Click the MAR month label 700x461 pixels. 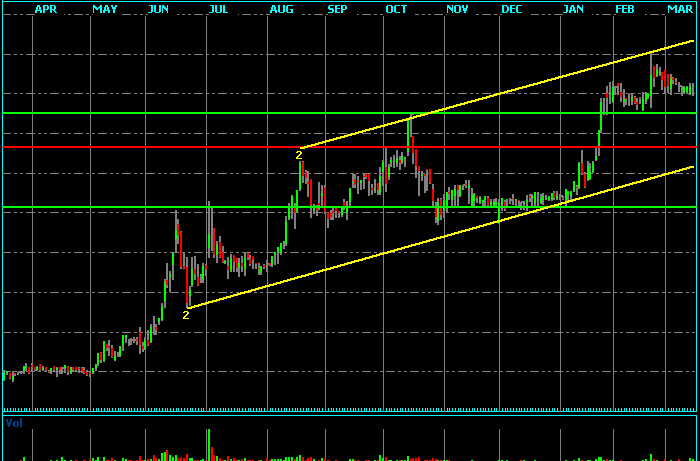point(679,9)
